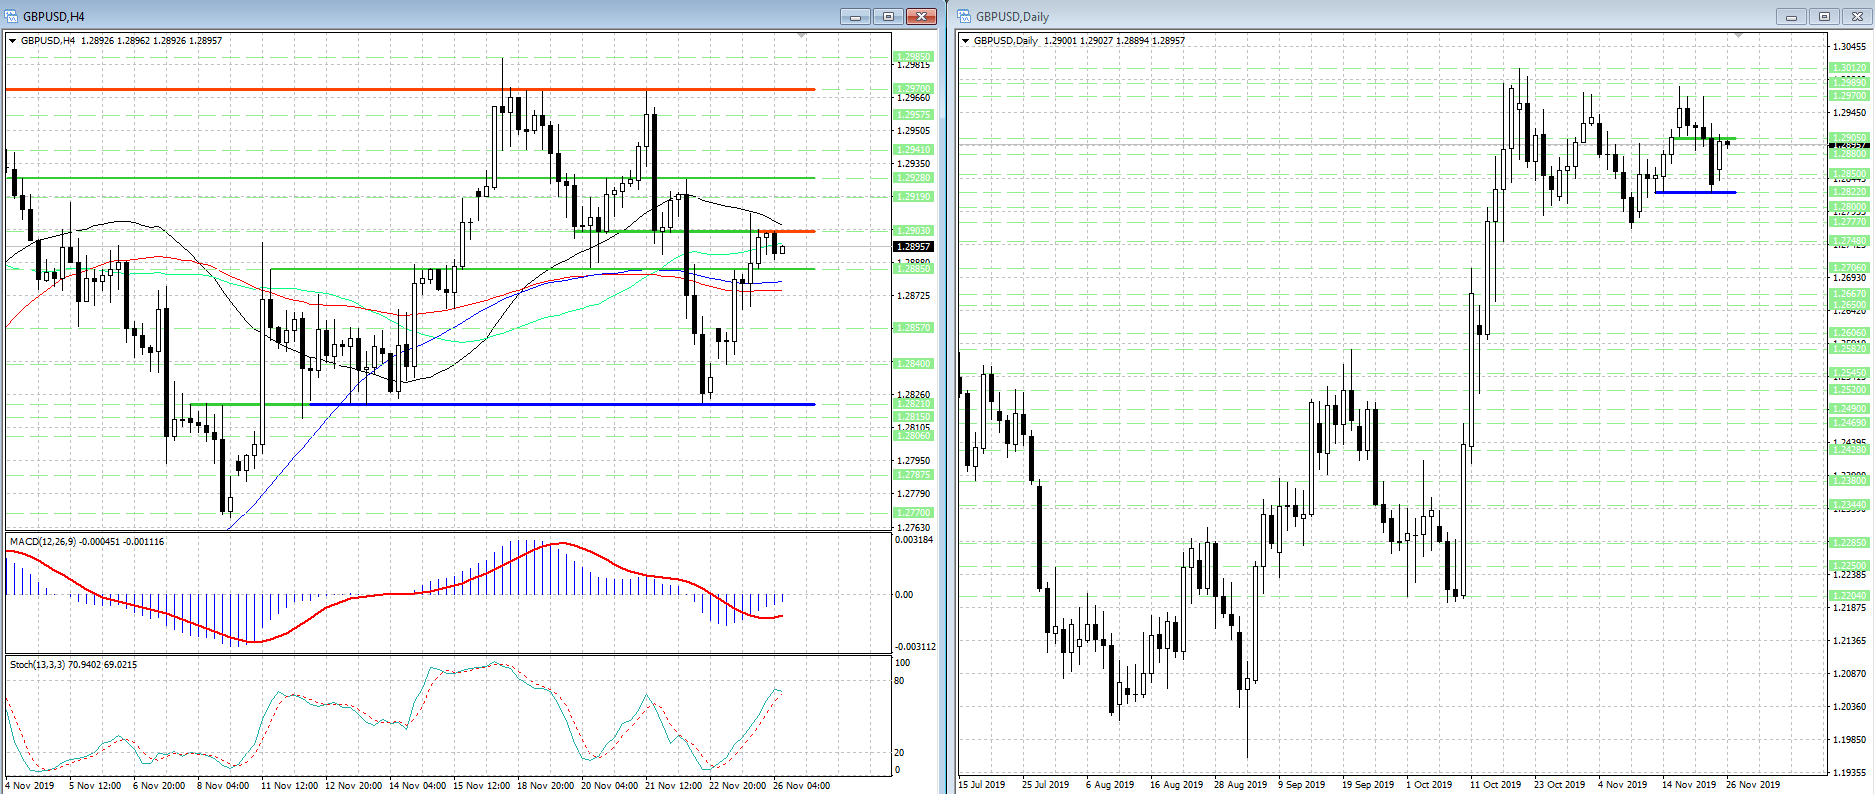
Task: Minimize the GBPUSD,Daily chart window
Action: pos(1791,16)
